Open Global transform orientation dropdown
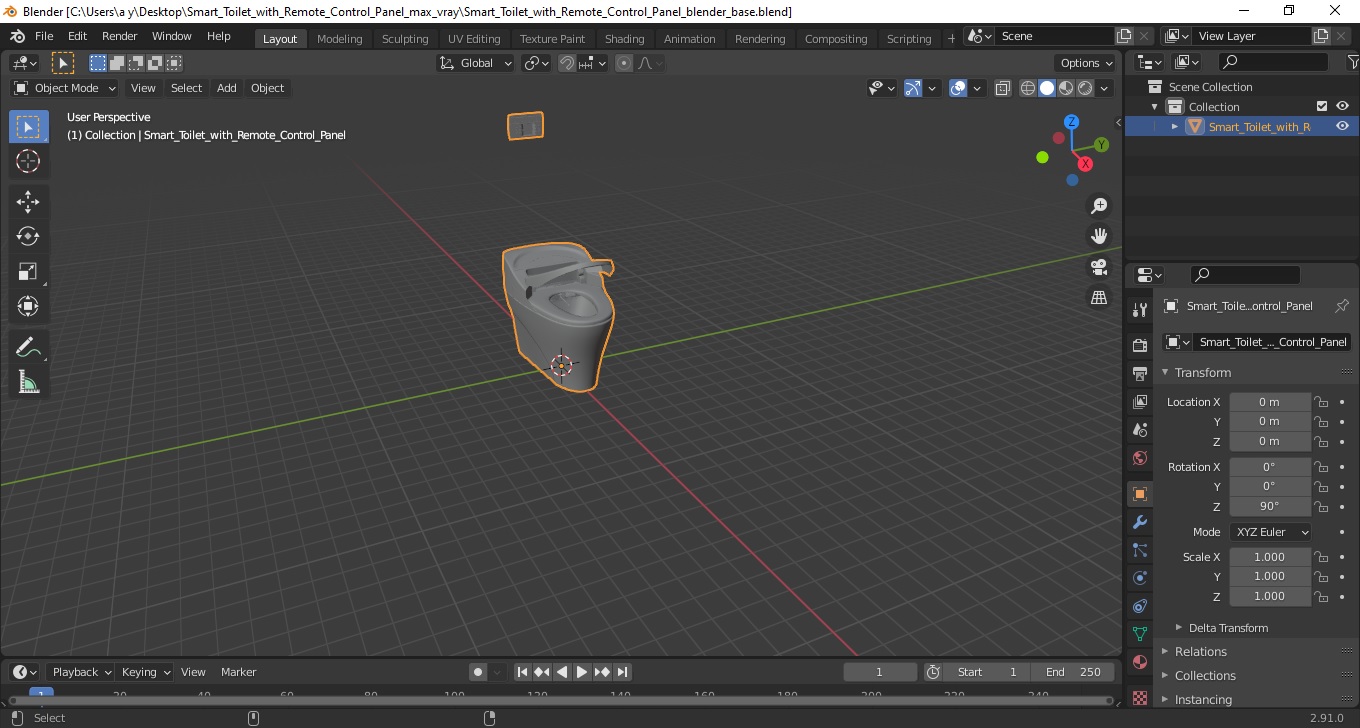 click(x=476, y=63)
